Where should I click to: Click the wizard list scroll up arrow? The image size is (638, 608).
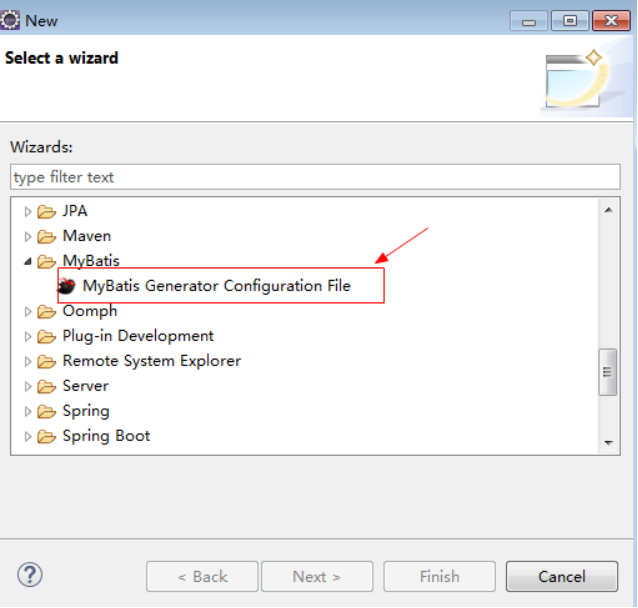coord(609,210)
